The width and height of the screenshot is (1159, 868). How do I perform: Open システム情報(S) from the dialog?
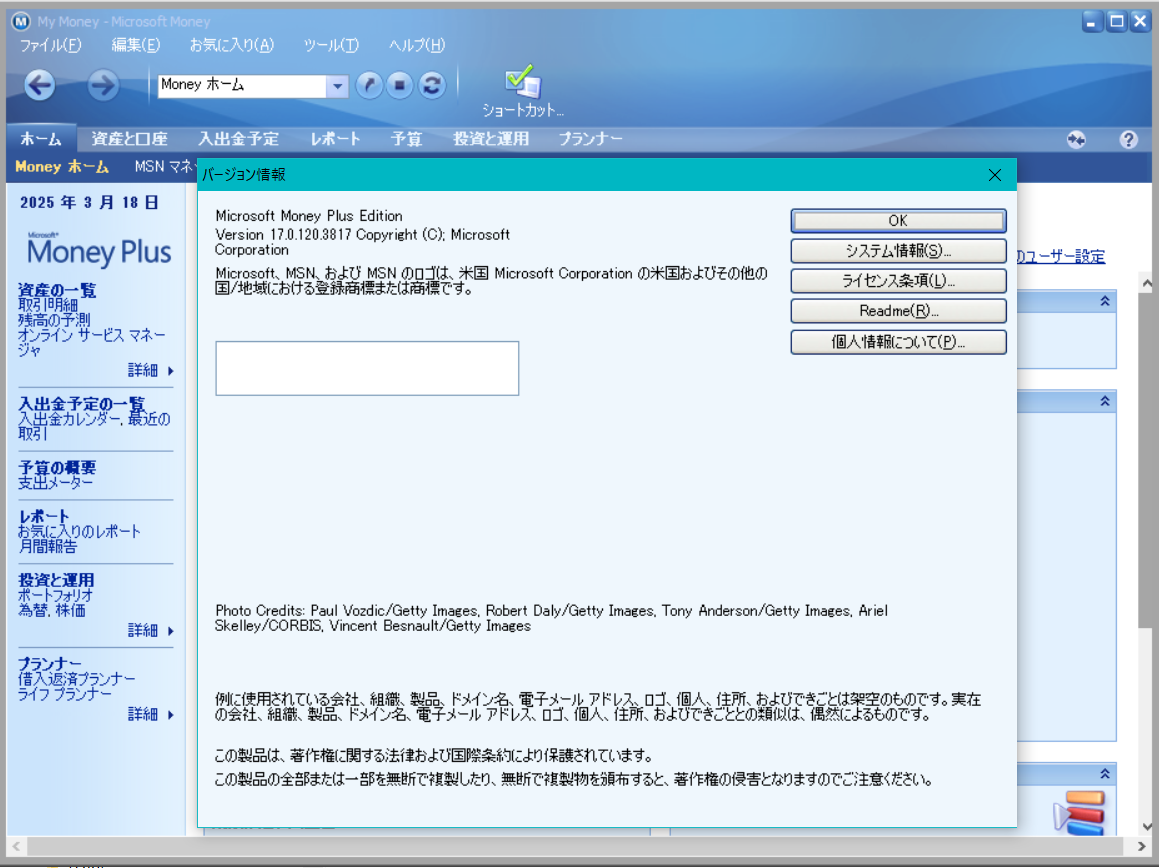pos(898,251)
